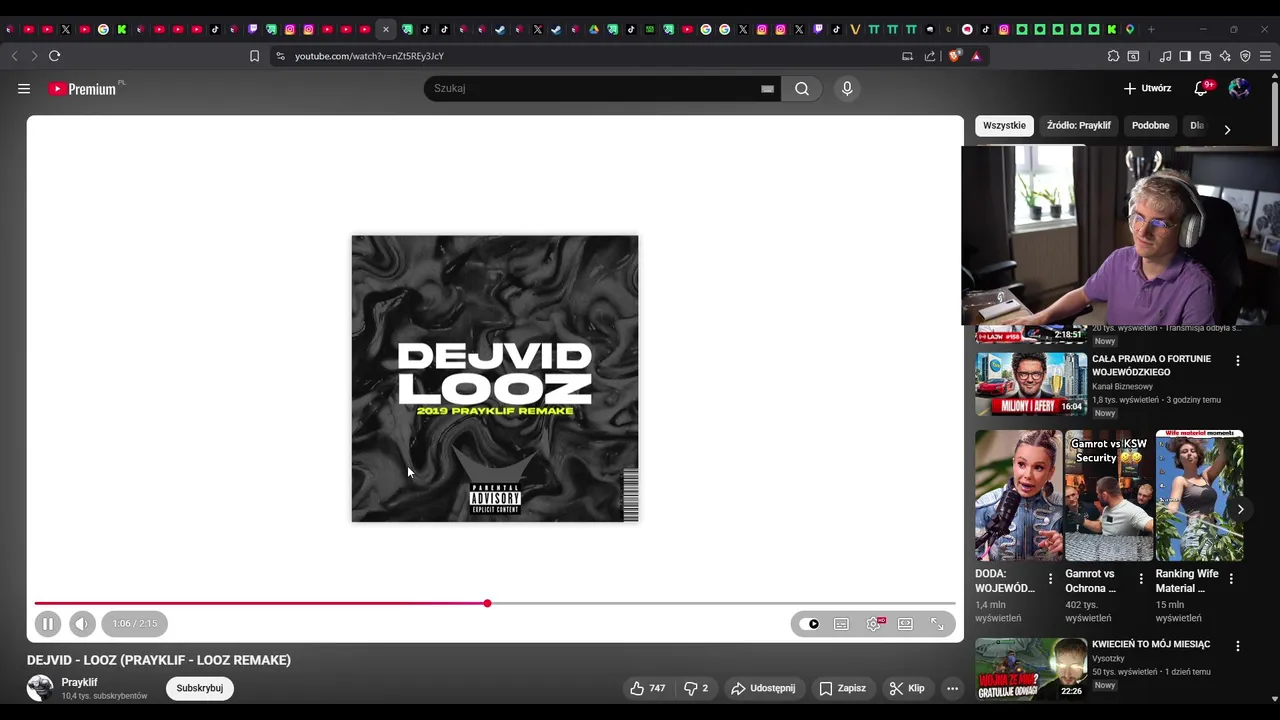The image size is (1280, 720).
Task: Open the YouTube hamburger guide menu
Action: coord(24,89)
